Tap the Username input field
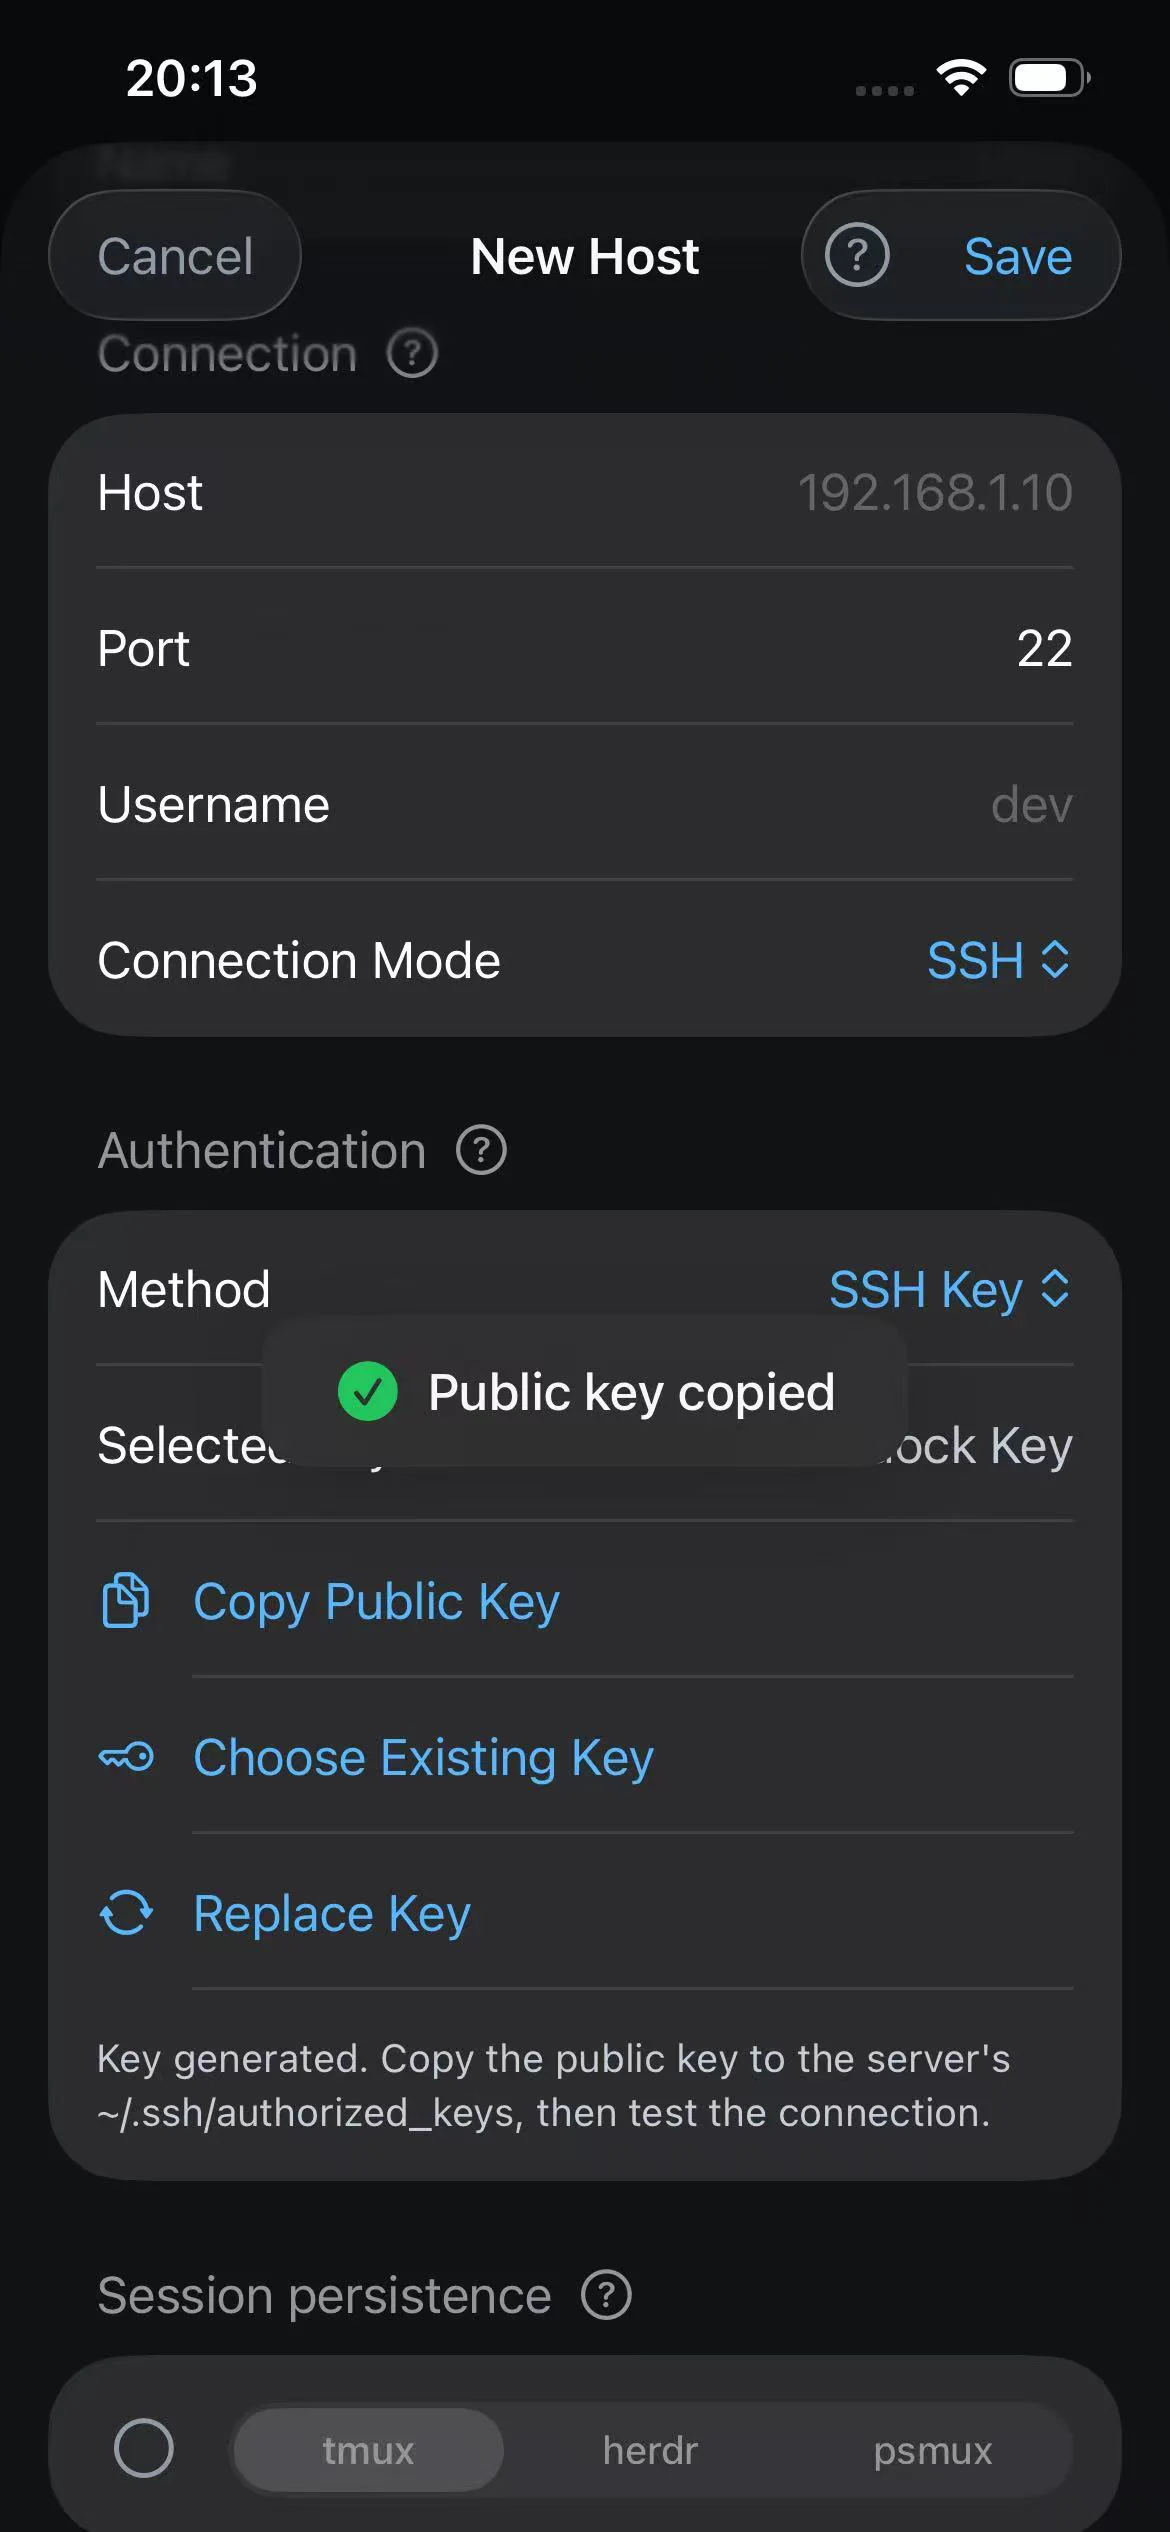This screenshot has width=1170, height=2532. (585, 804)
